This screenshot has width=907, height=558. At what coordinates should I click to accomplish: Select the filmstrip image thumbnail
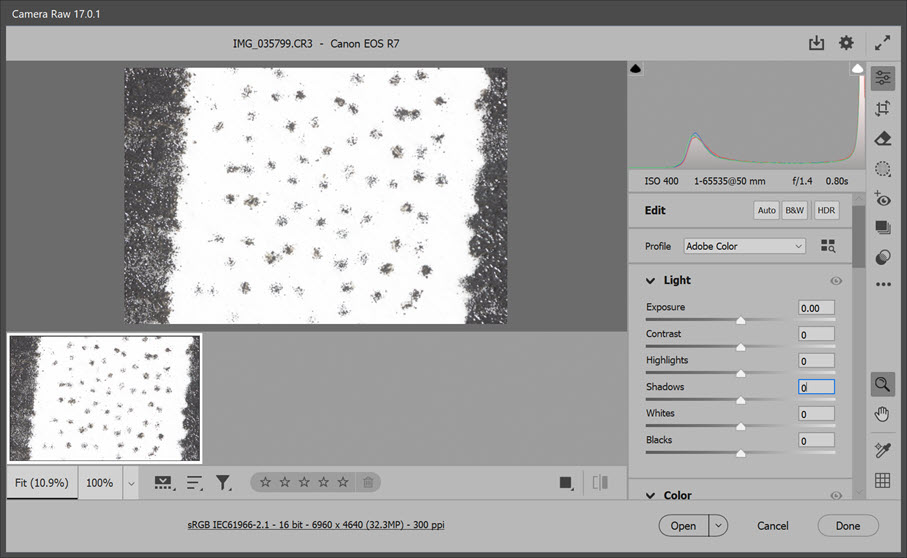click(105, 398)
